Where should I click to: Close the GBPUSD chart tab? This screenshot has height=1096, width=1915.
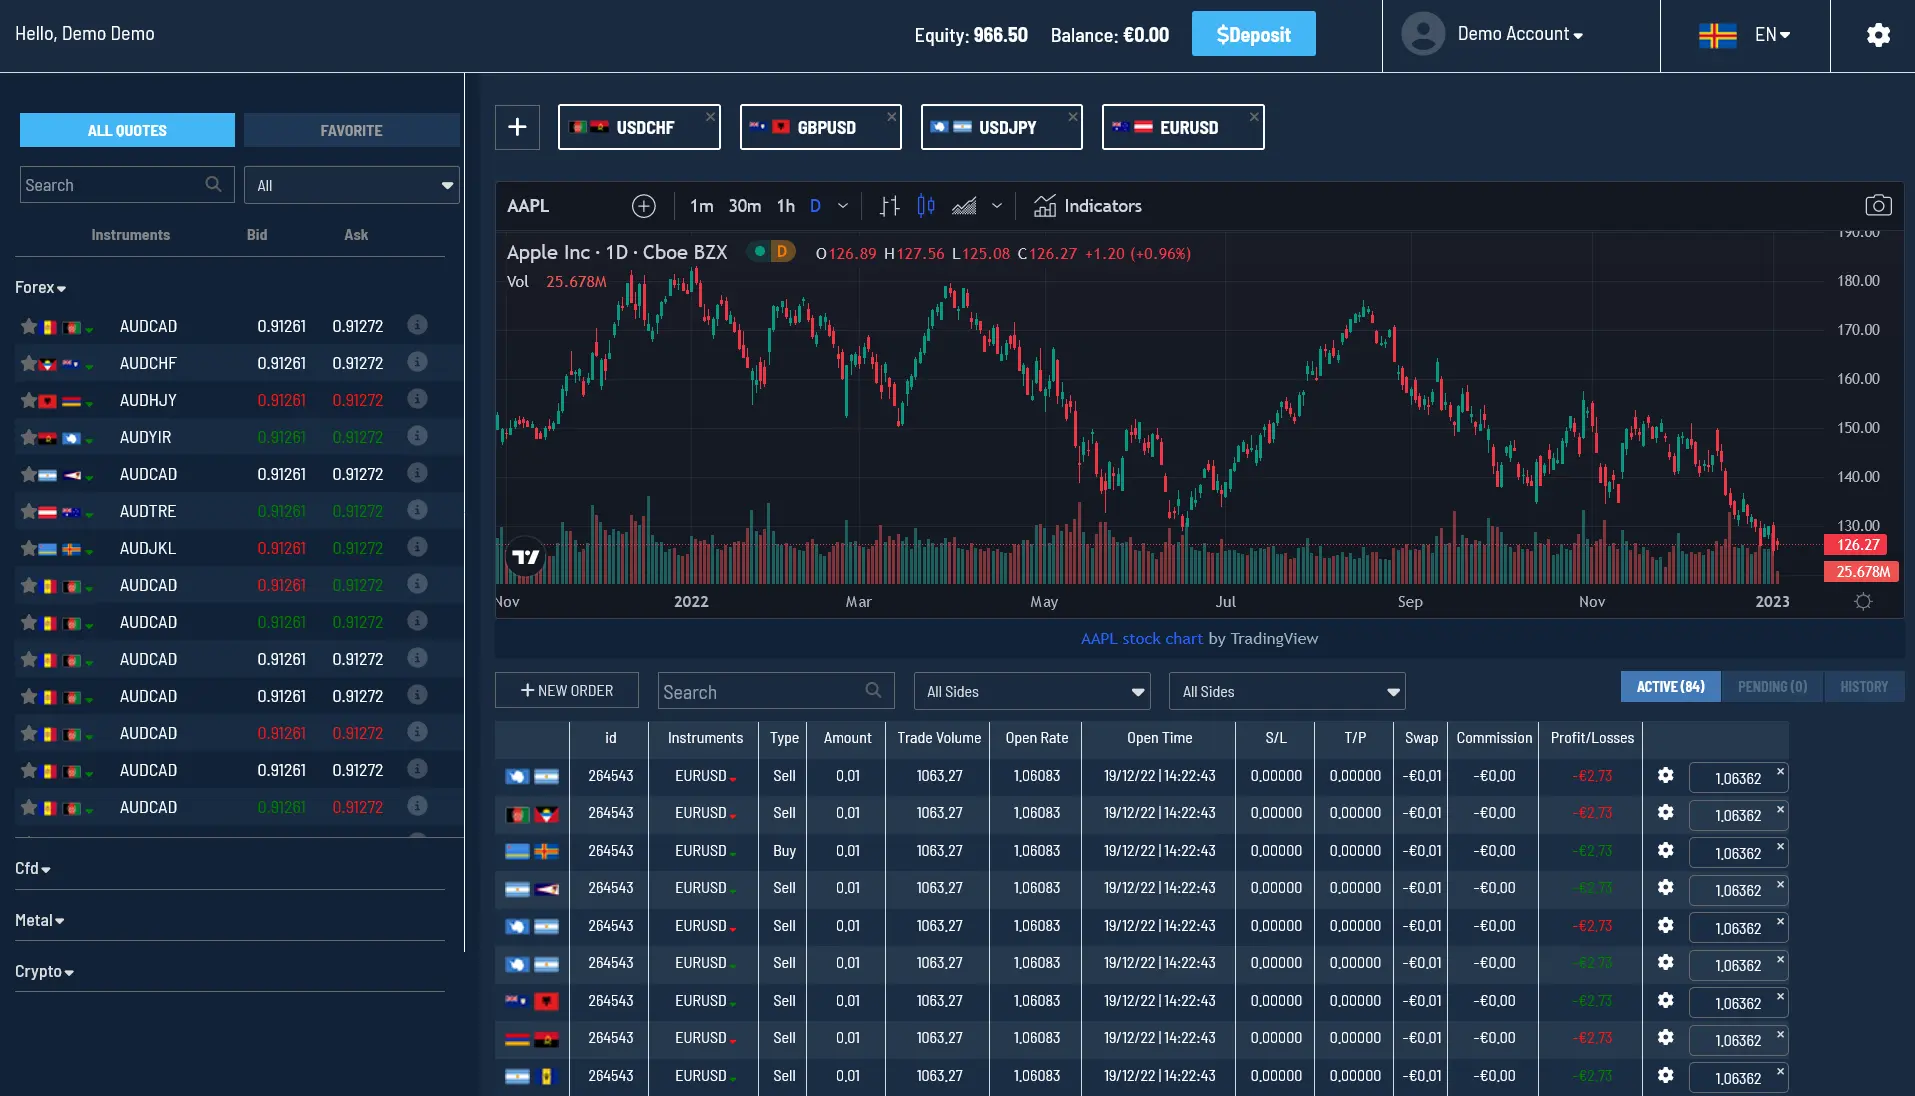tap(891, 116)
